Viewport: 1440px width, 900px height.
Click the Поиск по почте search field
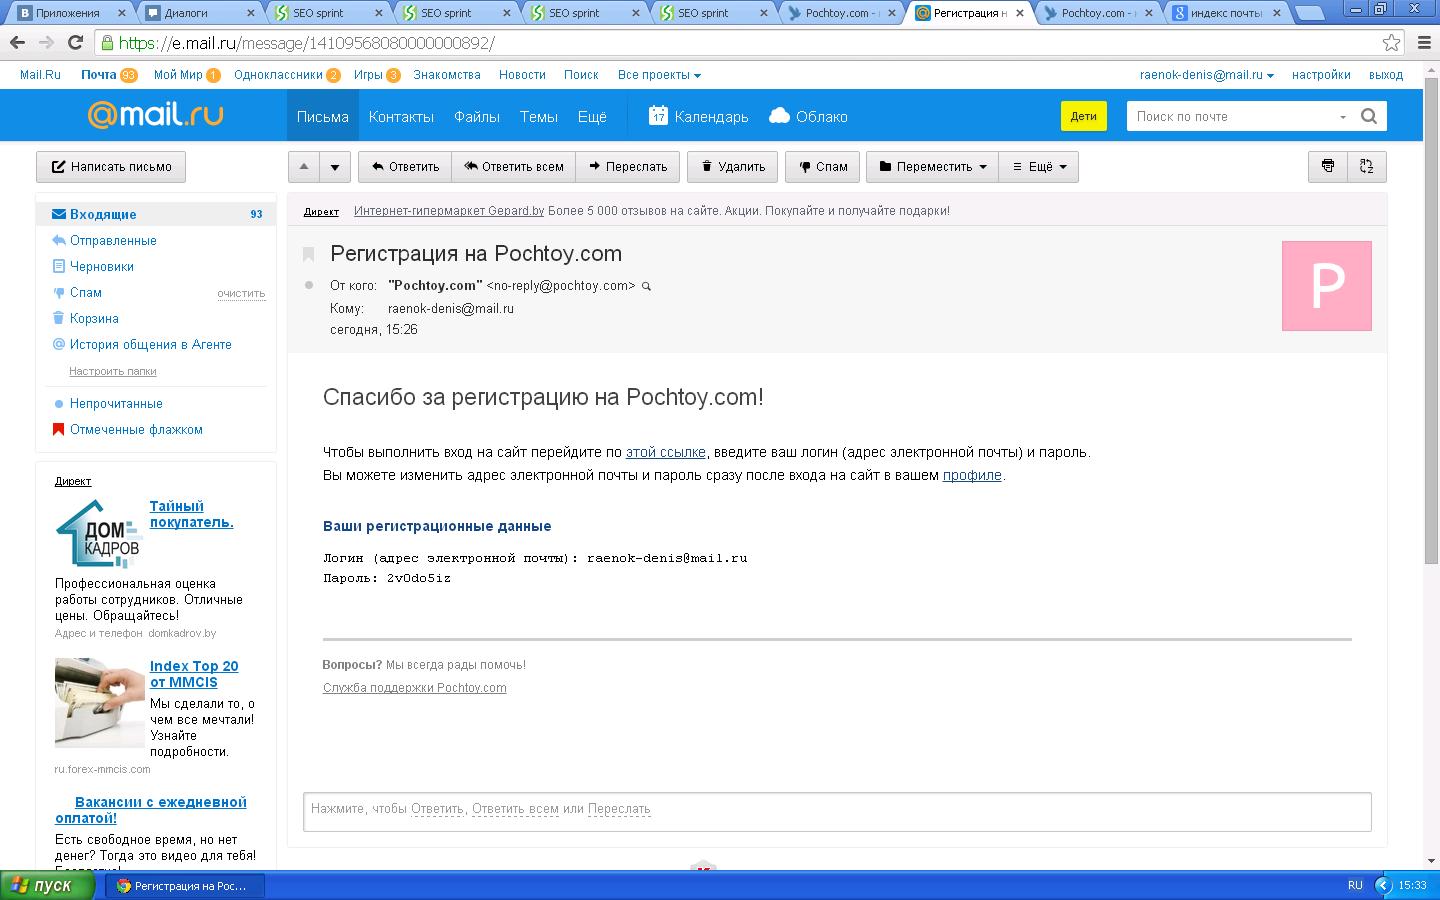1232,116
